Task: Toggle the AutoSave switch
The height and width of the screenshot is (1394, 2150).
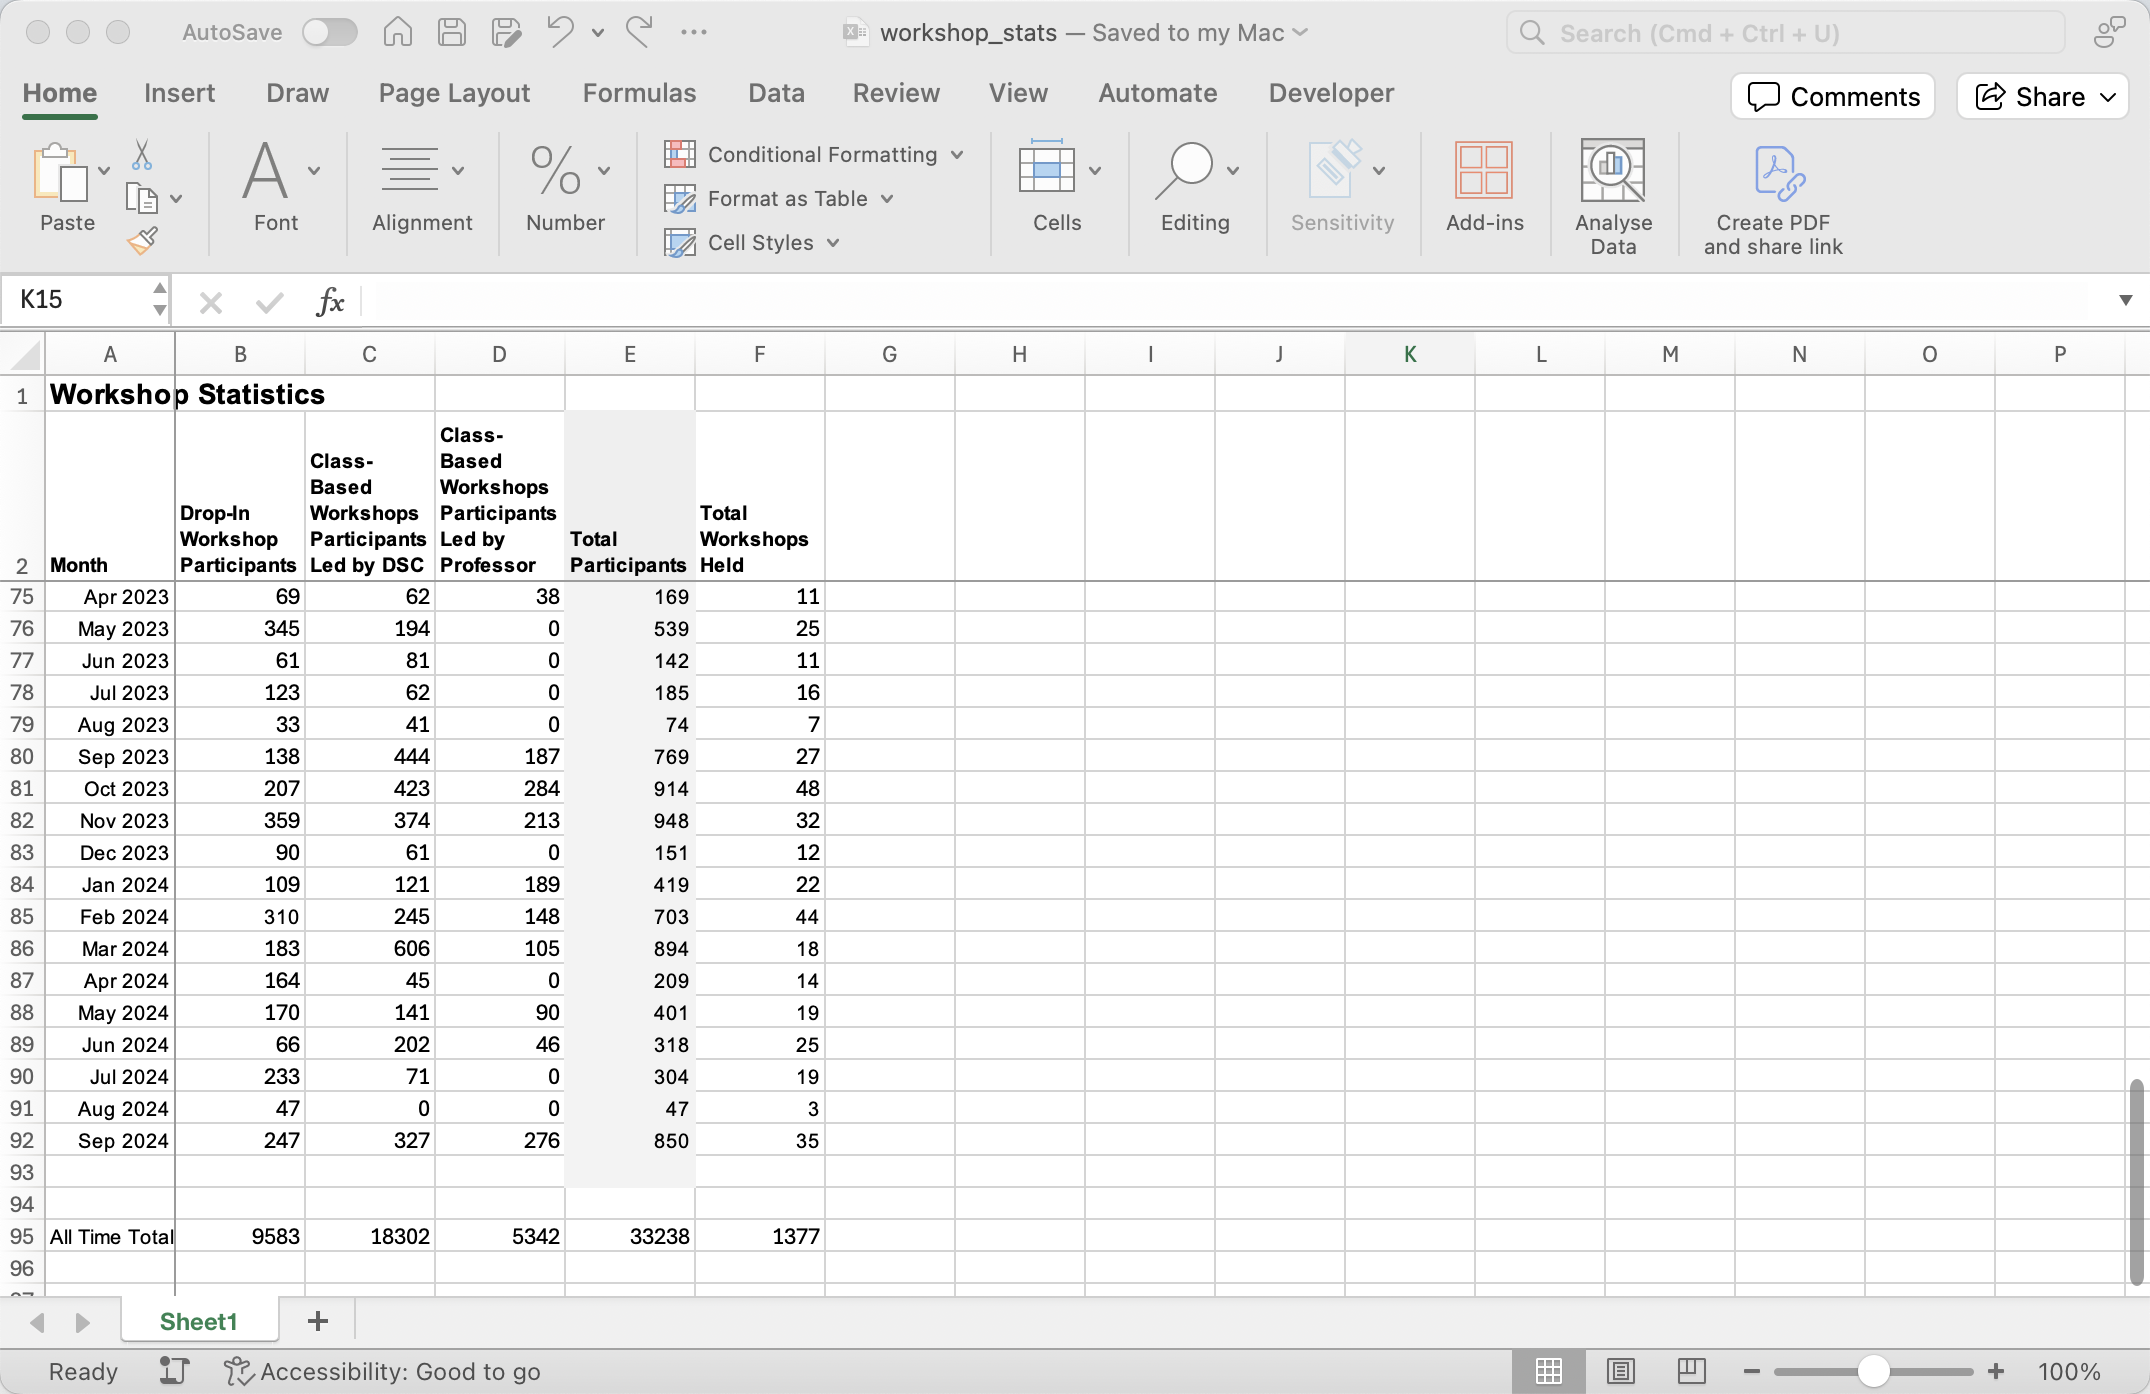Action: coord(330,32)
